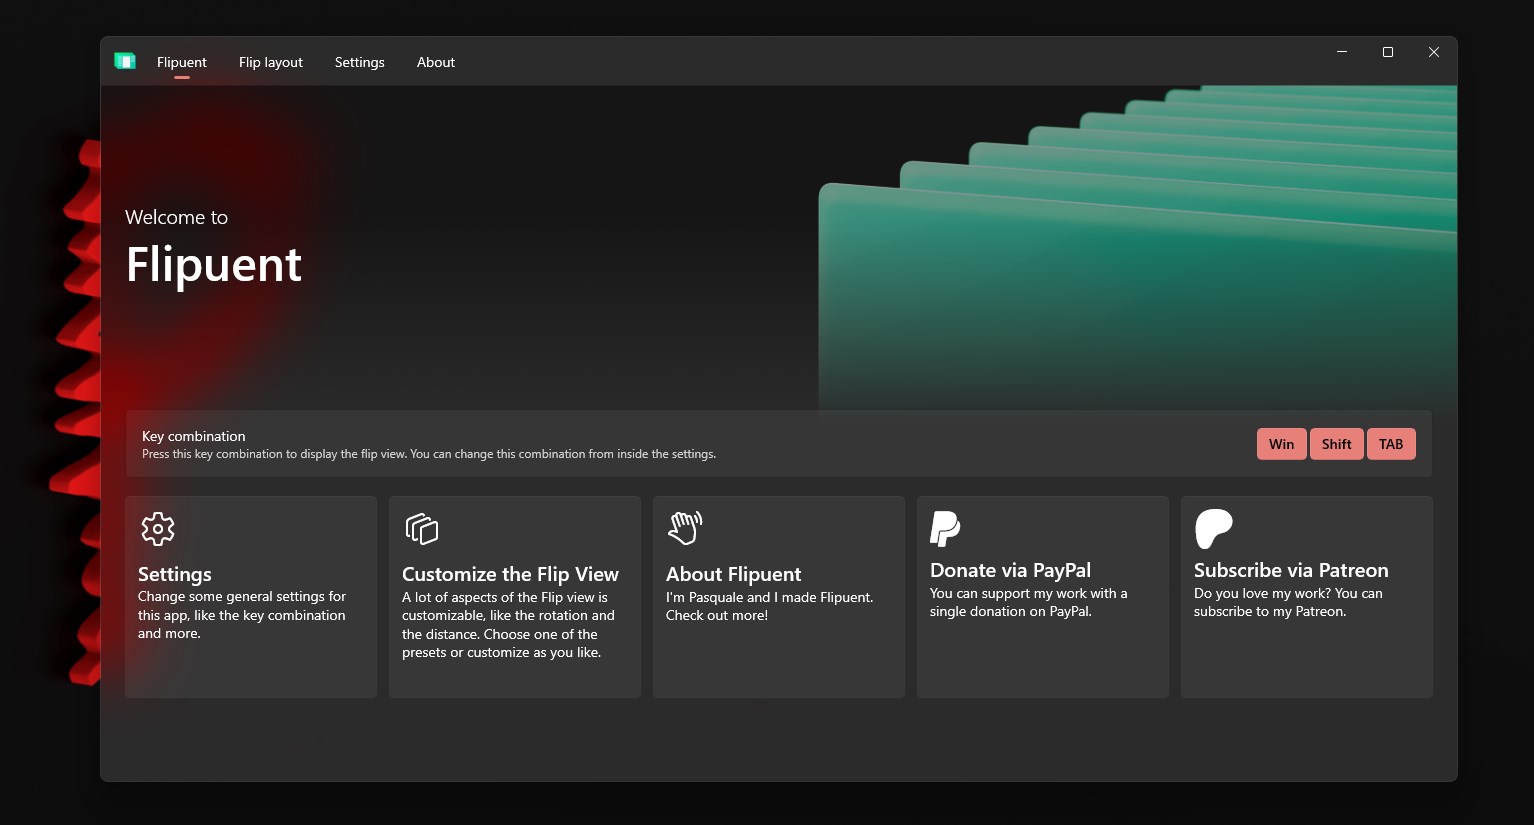Click the TAB key button

pos(1391,444)
